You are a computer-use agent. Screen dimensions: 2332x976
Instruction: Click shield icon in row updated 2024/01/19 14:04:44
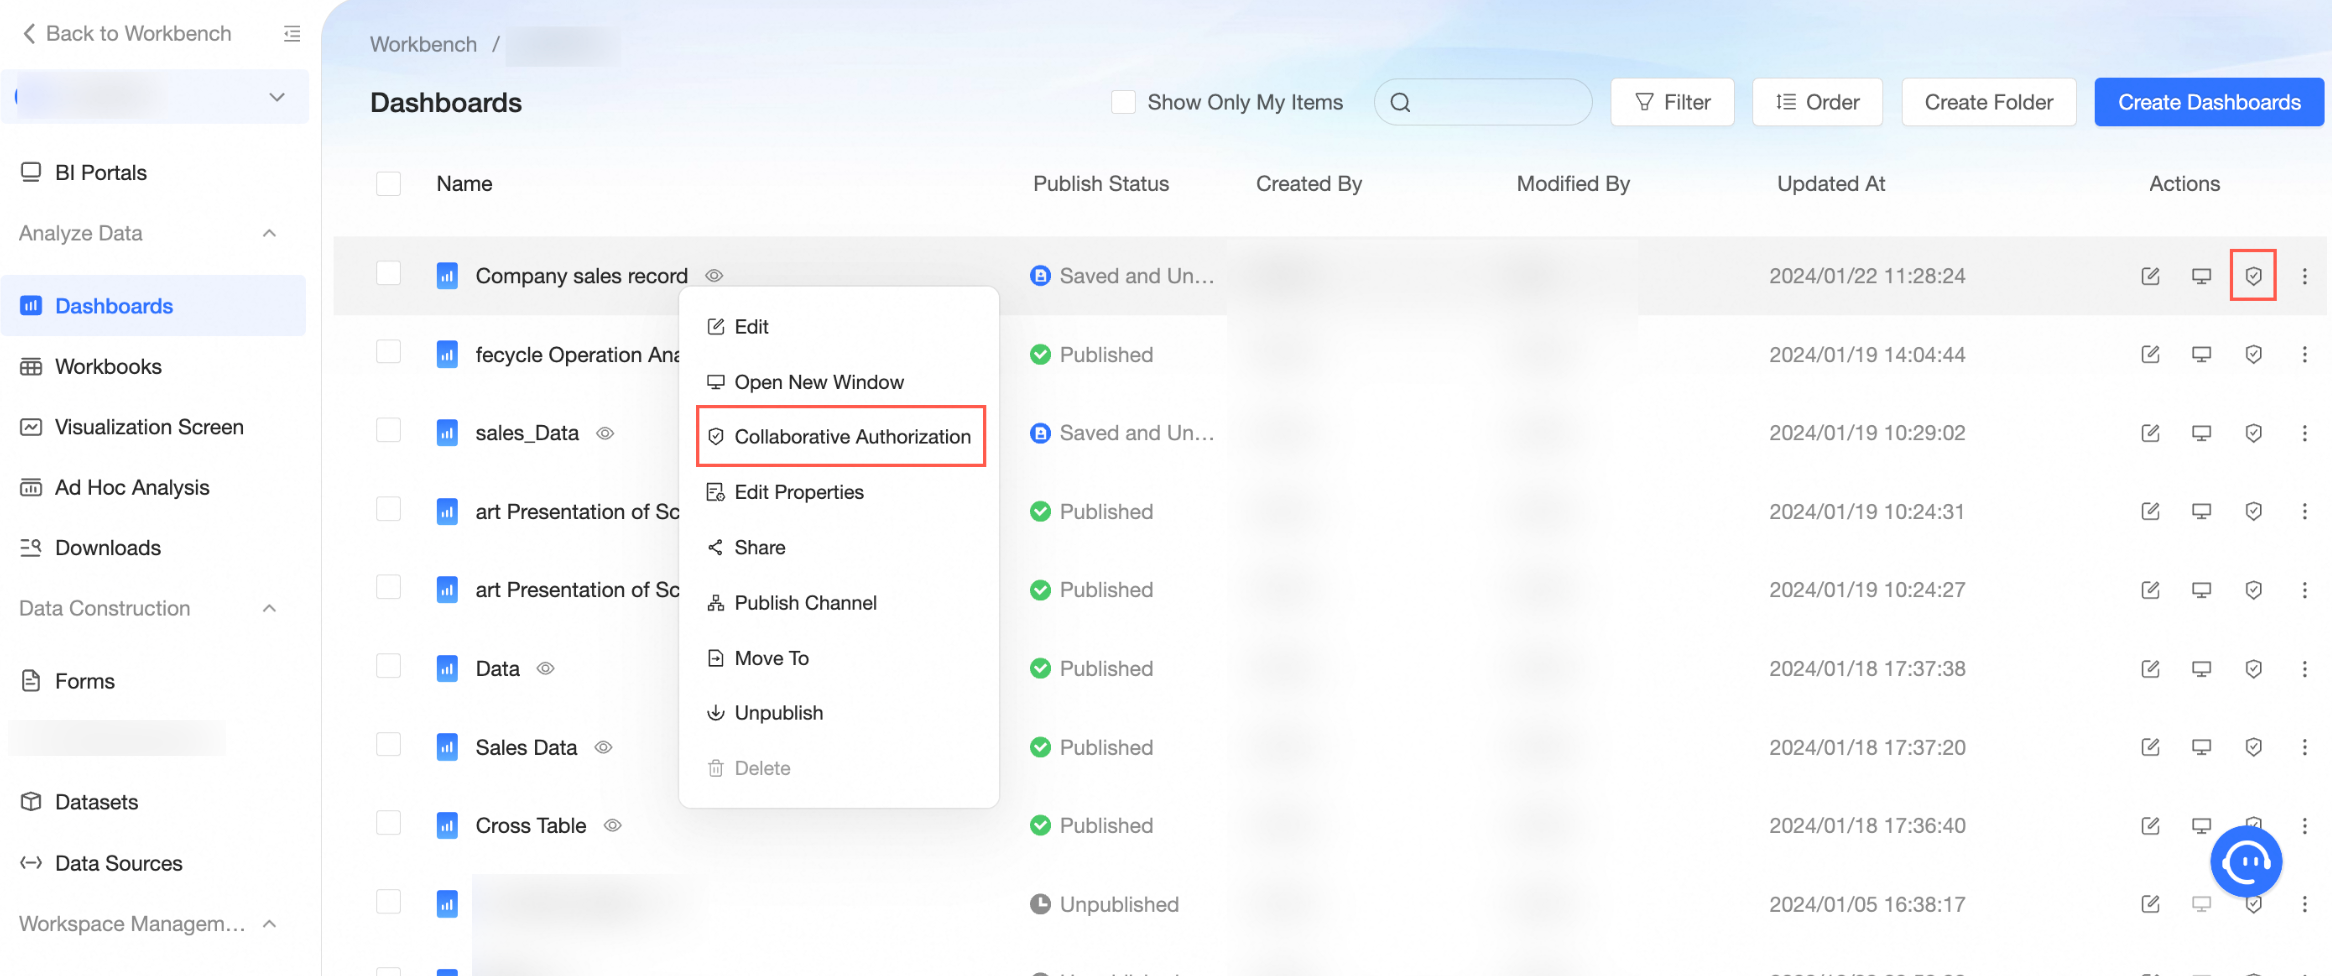(x=2253, y=354)
